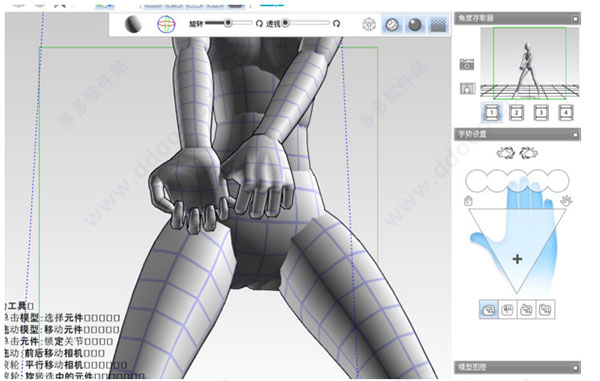Click the rightmost finger circle control
The image size is (600, 381).
[559, 181]
